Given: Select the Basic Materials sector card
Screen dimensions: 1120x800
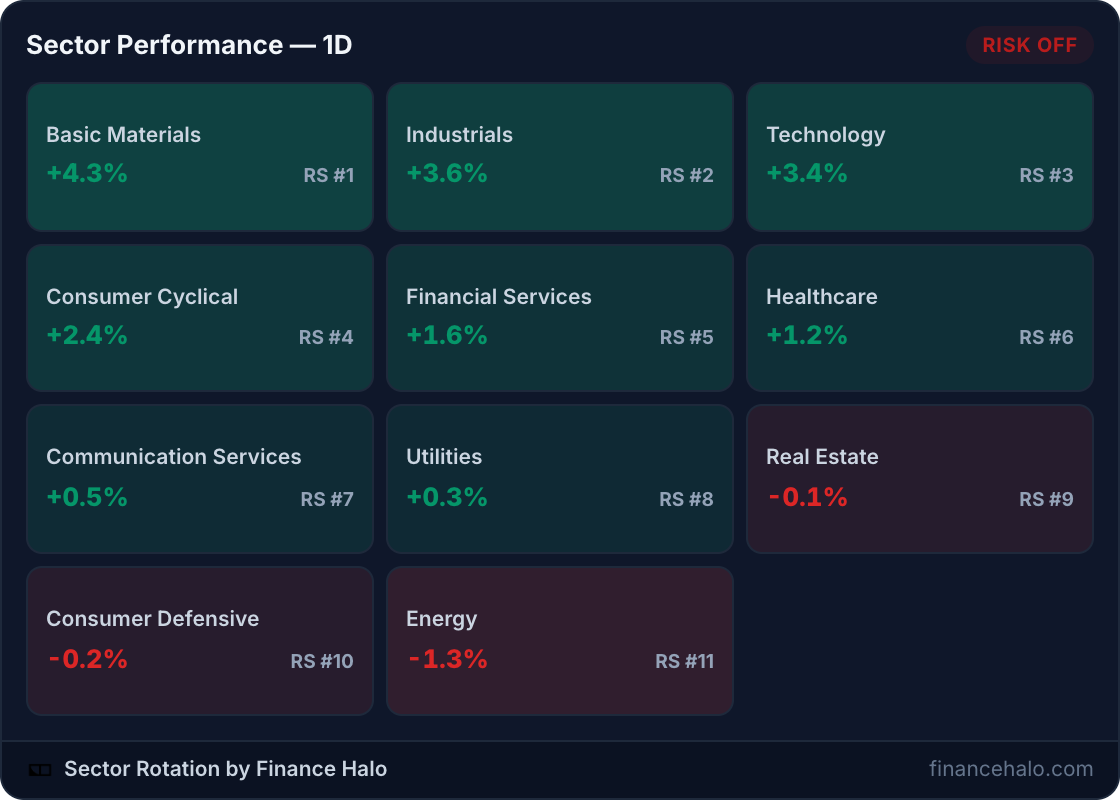Looking at the screenshot, I should 200,156.
